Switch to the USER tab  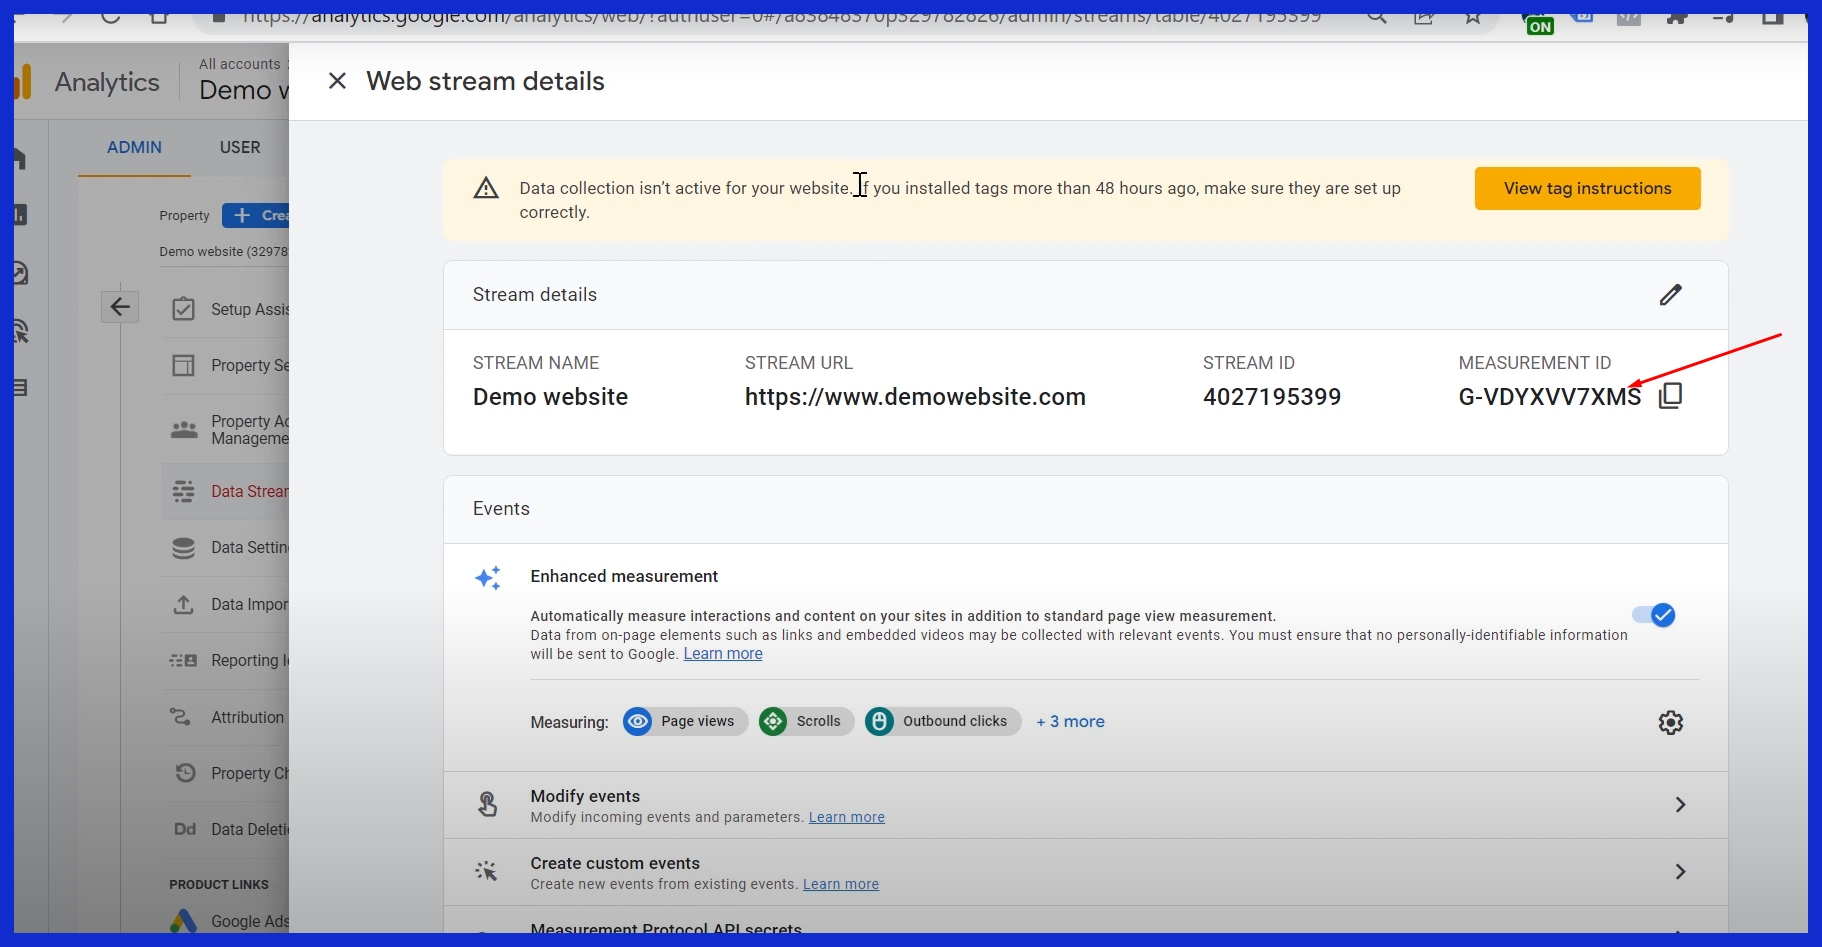(x=240, y=147)
